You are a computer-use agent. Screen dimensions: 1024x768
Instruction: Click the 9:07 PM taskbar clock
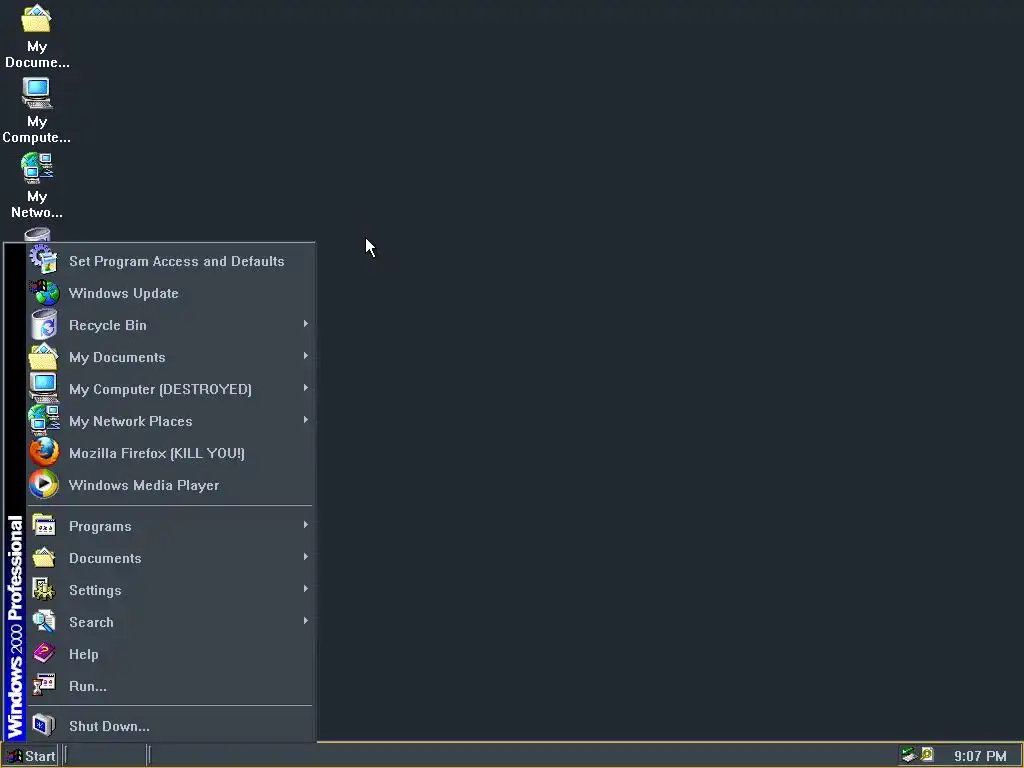980,756
